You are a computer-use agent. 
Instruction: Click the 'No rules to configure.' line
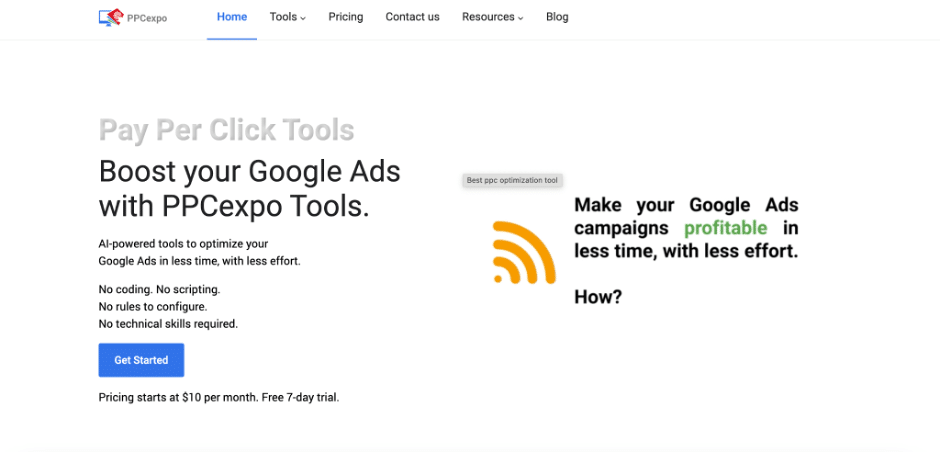152,307
